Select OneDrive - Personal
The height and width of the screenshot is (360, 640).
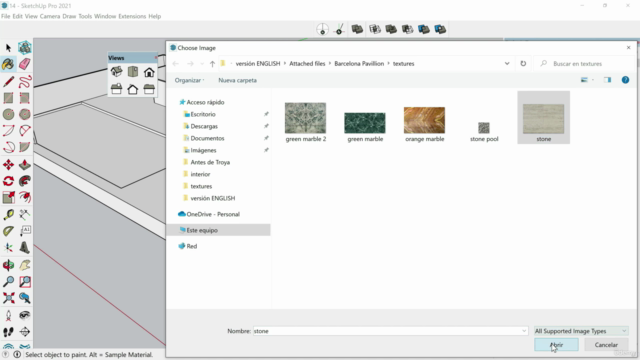(x=209, y=214)
